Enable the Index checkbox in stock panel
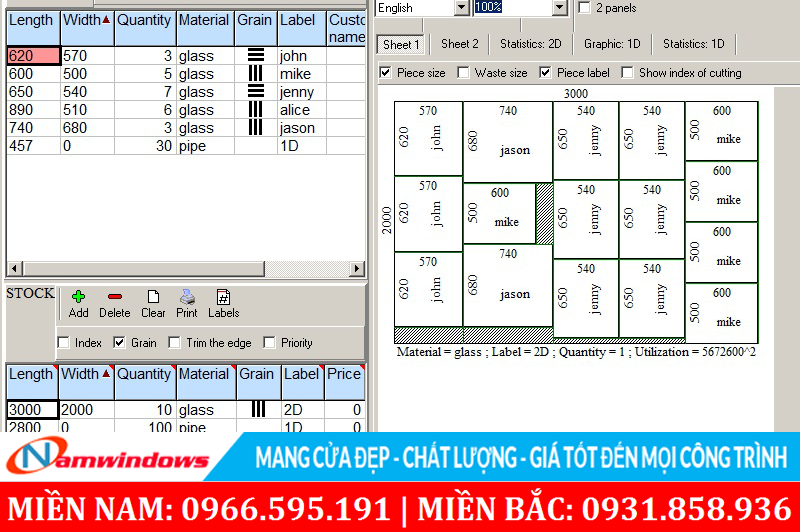This screenshot has height=532, width=800. [63, 343]
